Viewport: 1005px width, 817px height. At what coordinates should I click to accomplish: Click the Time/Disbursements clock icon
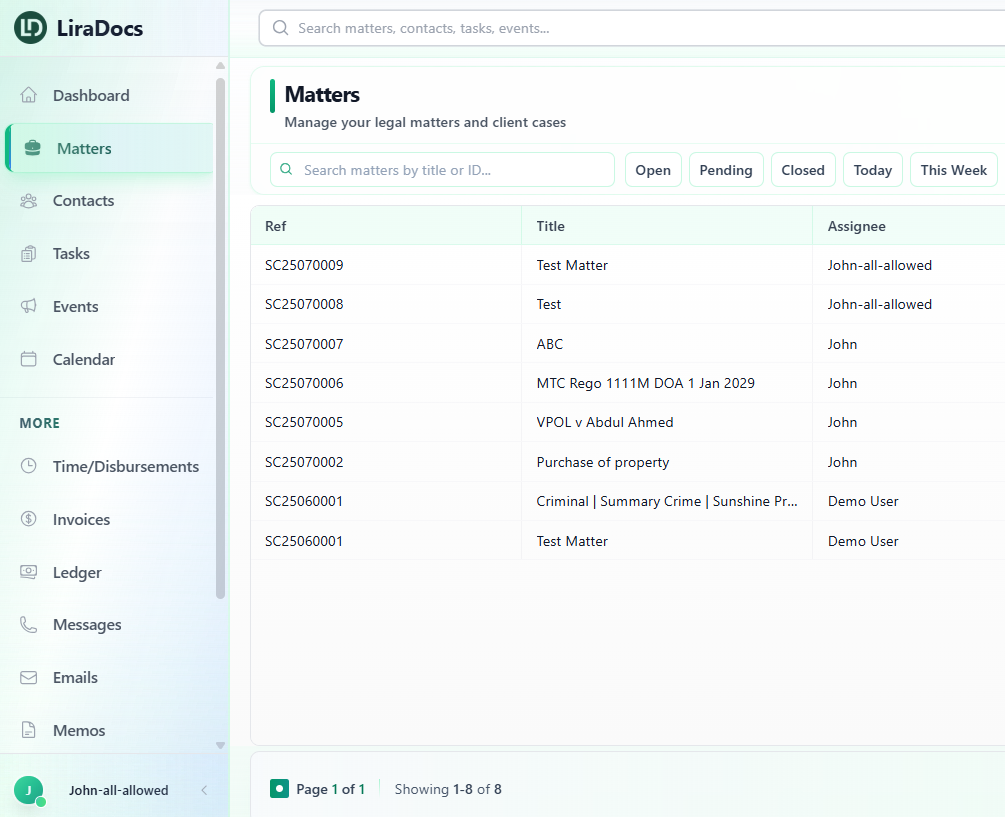tap(29, 467)
